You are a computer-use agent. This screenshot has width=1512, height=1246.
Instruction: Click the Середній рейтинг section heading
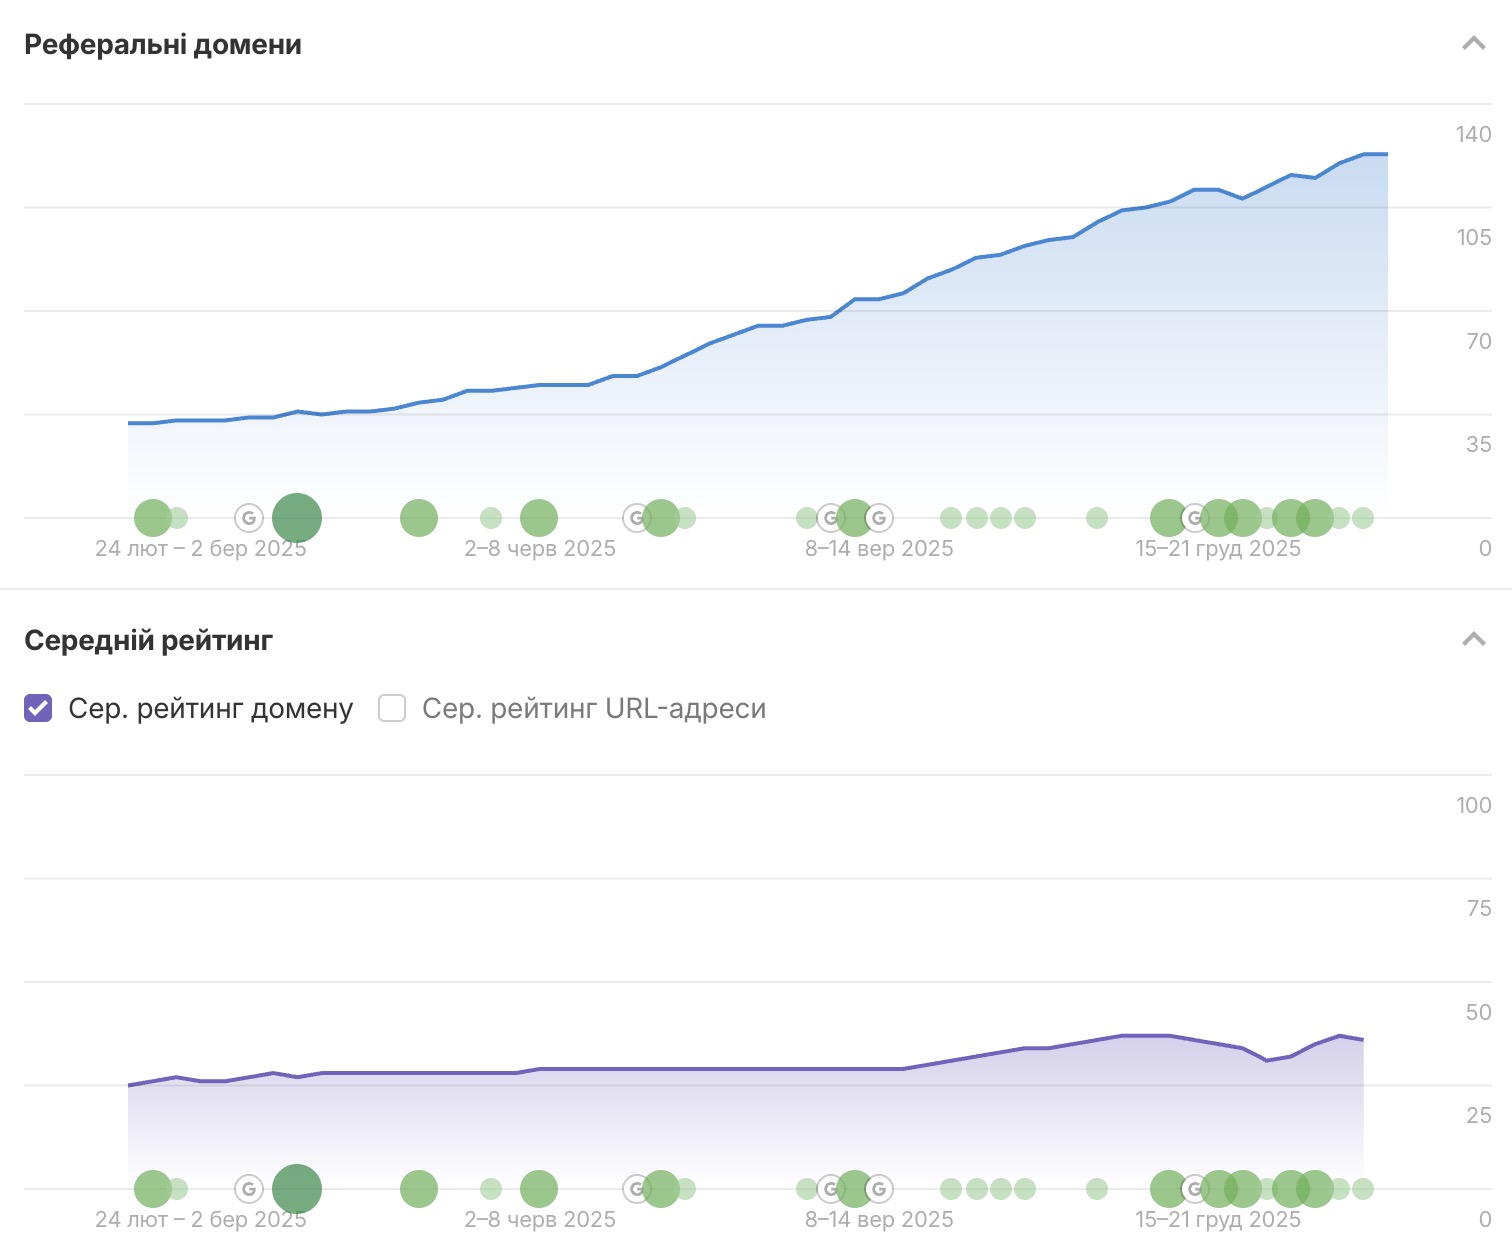tap(148, 640)
